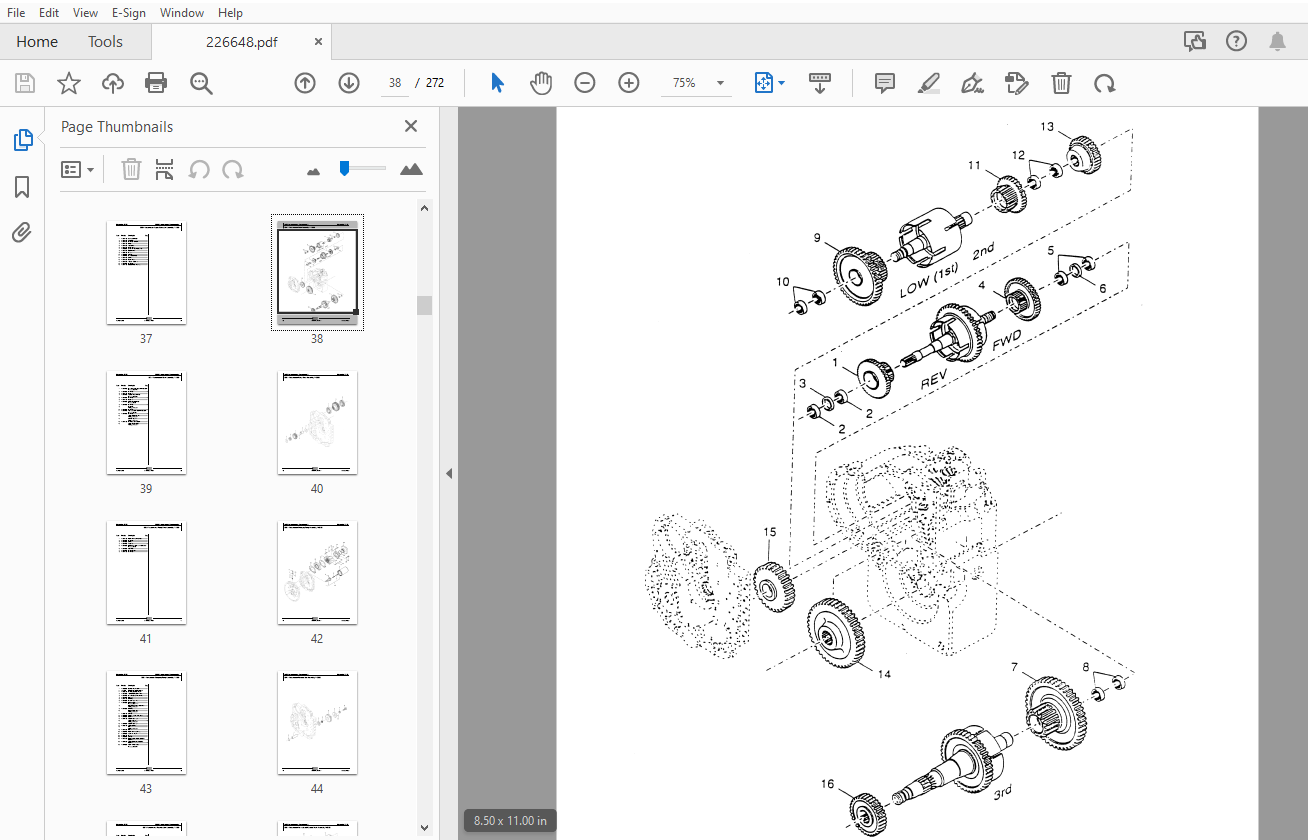
Task: Select page 40 thumbnail
Action: [317, 423]
